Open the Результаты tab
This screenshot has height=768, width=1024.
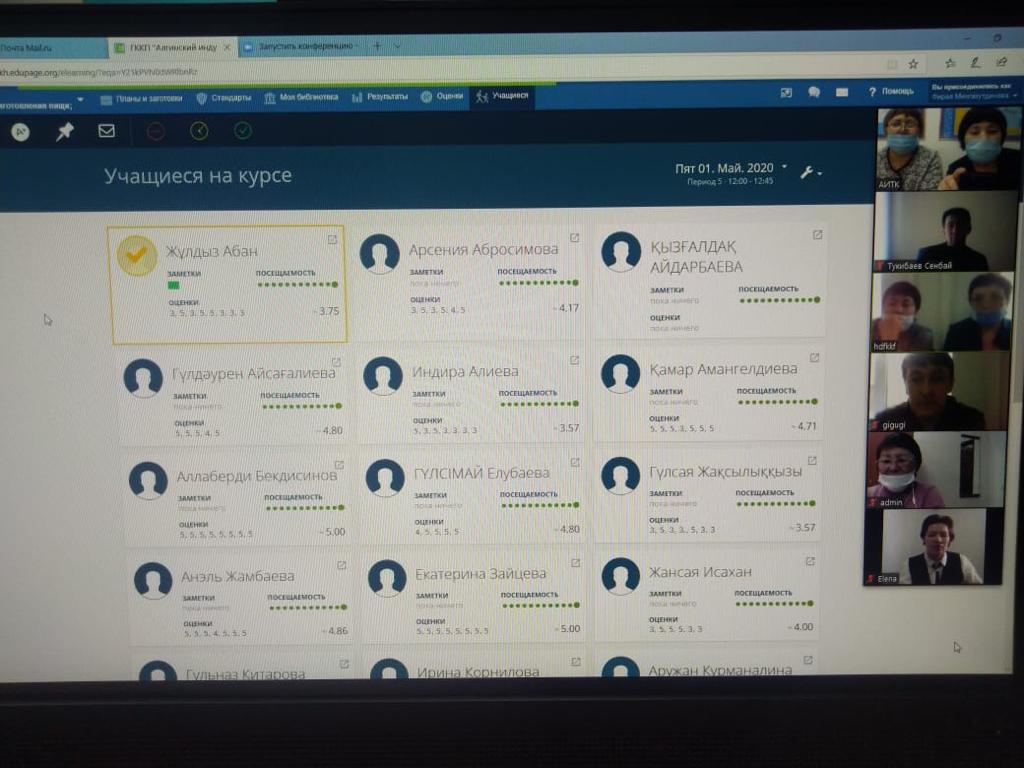point(380,96)
